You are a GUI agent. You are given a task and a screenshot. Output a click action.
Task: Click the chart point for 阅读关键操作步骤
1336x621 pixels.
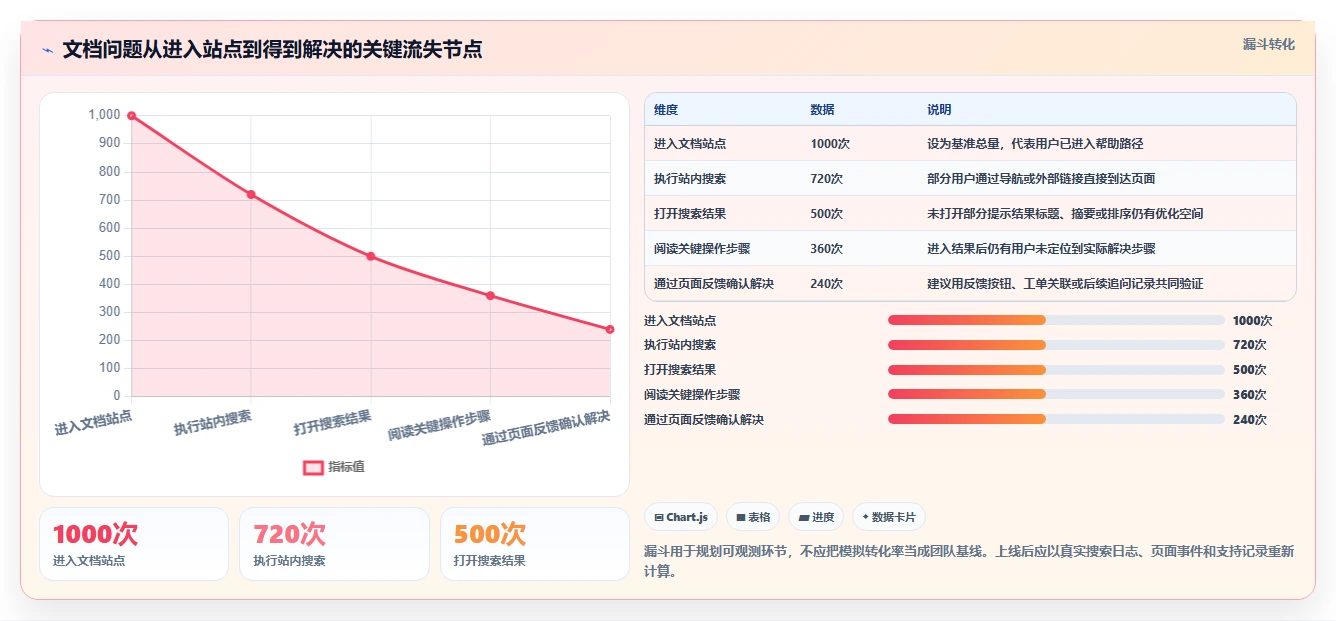(490, 295)
